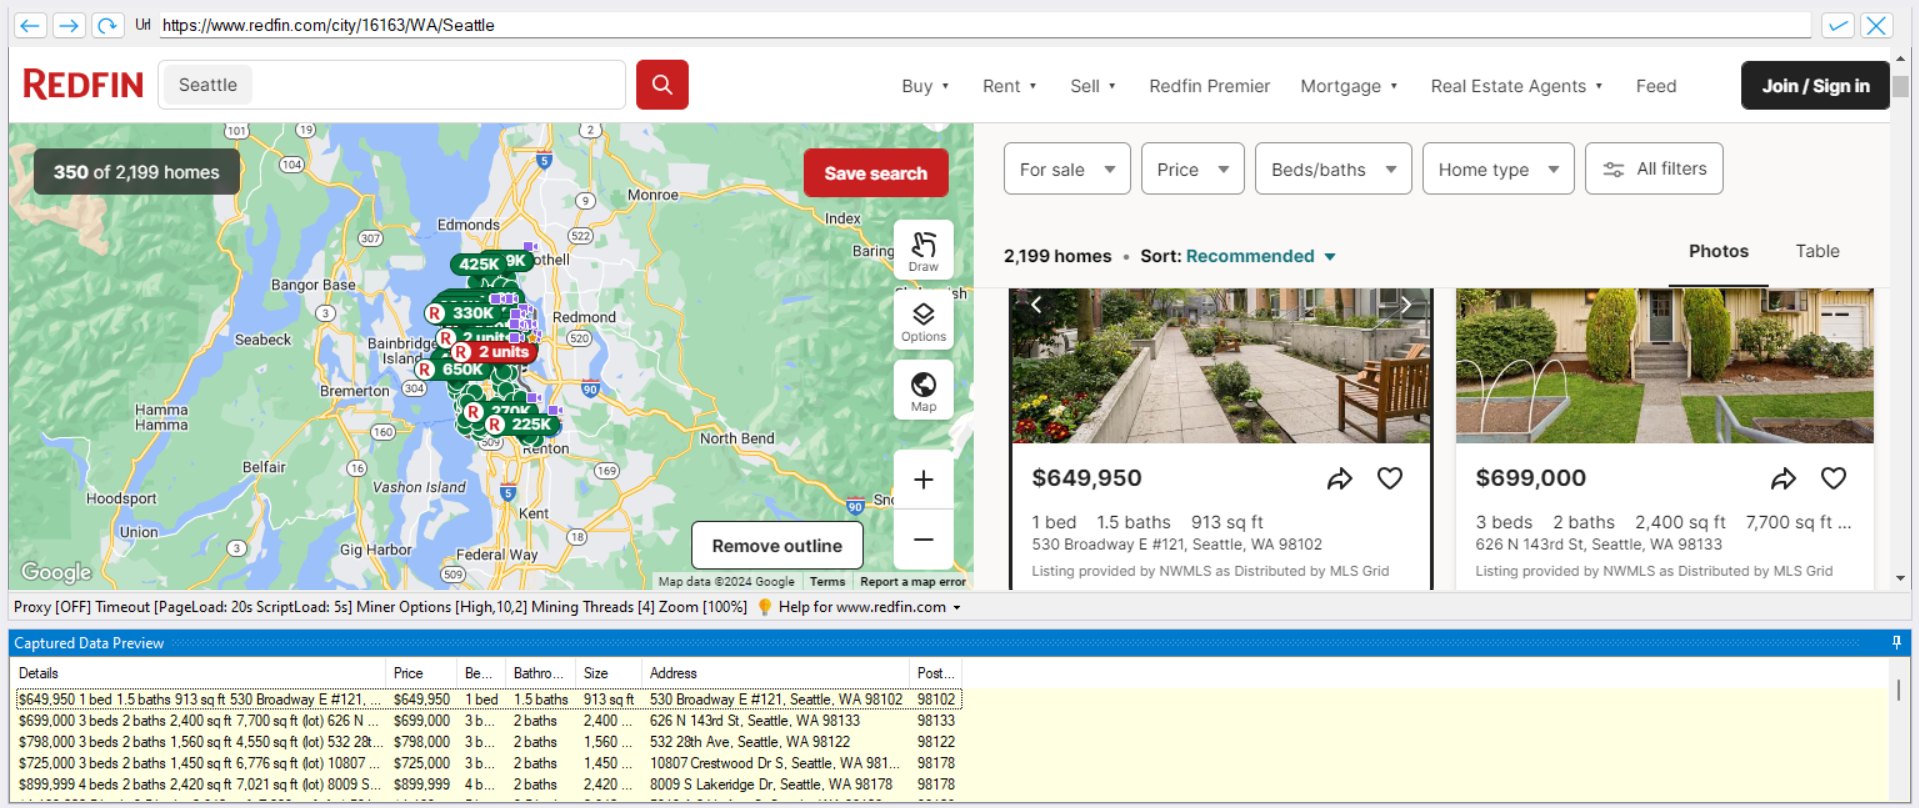This screenshot has width=1919, height=808.
Task: Click '530 Broadway E #121' listing address text
Action: coord(1176,544)
